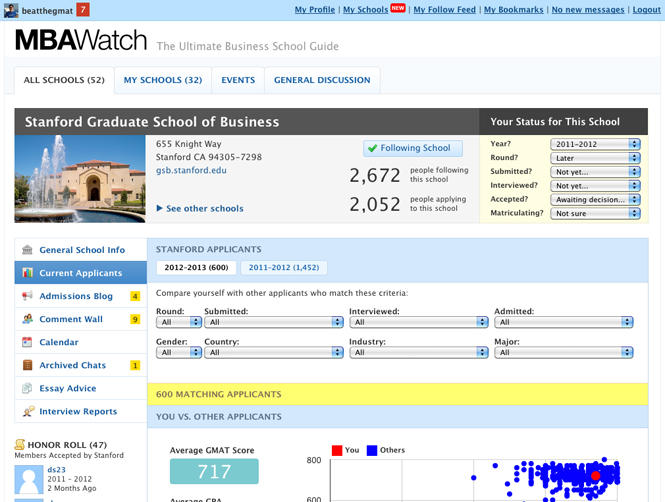Click the red You point on scatter chart
Screen dimensions: 665x502
pyautogui.click(x=595, y=476)
